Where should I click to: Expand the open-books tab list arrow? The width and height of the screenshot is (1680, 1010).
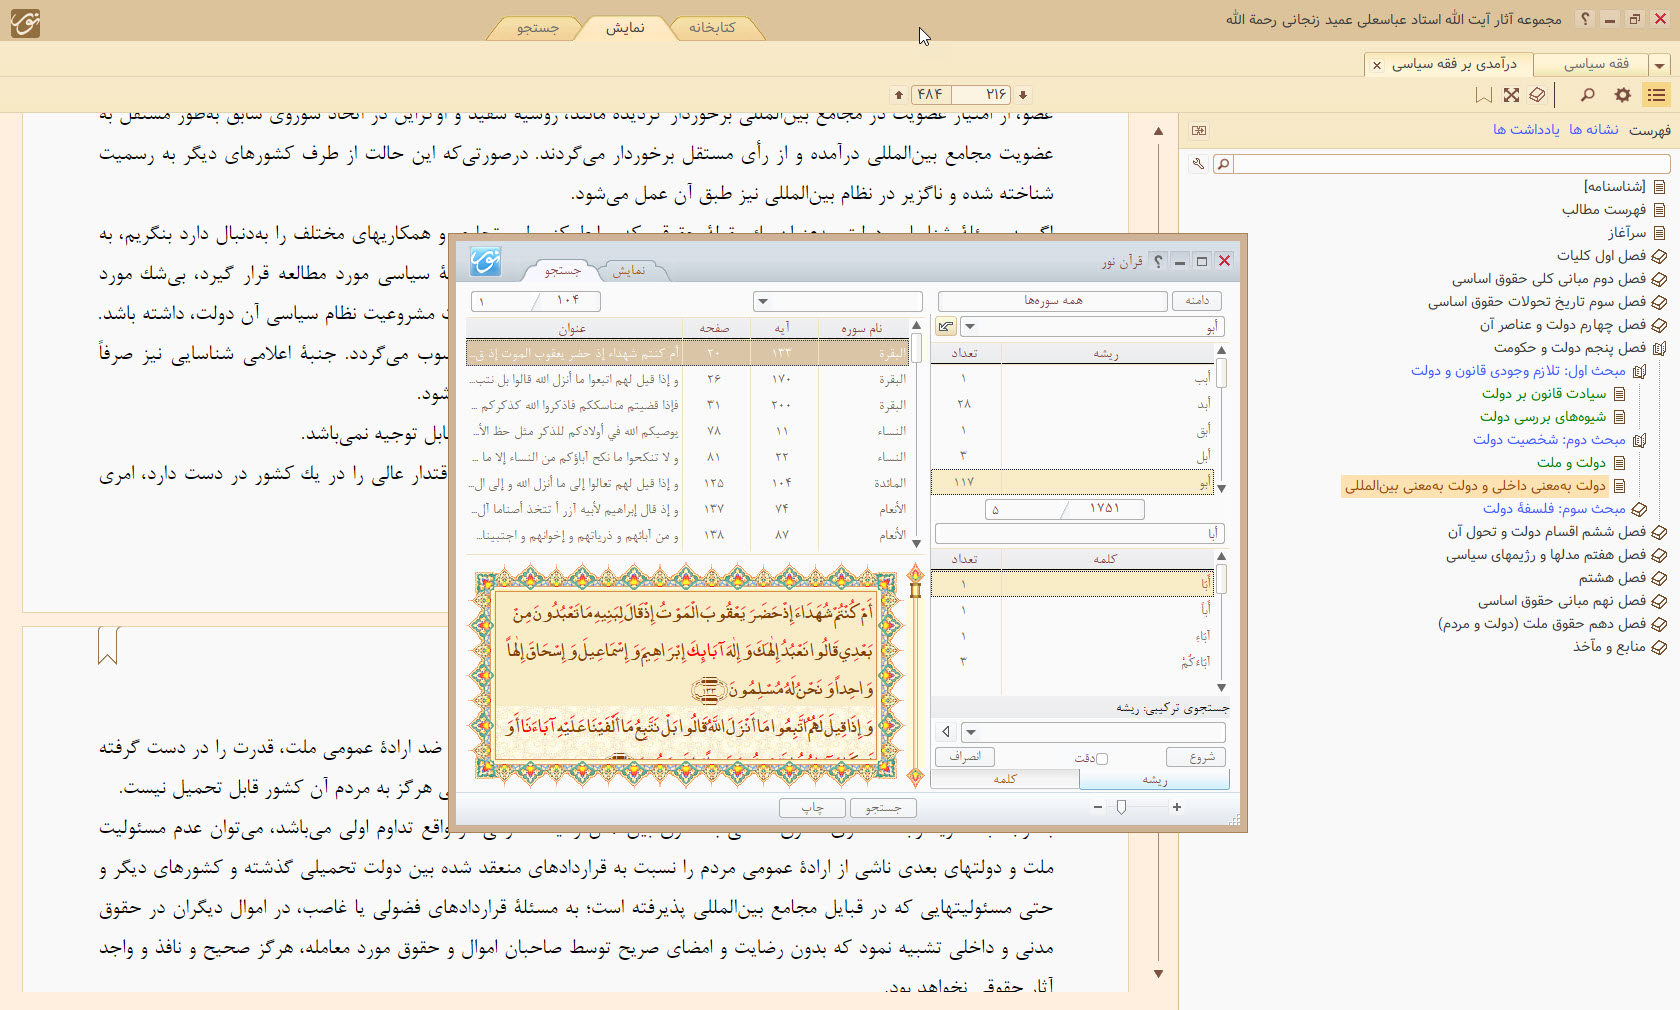1660,65
